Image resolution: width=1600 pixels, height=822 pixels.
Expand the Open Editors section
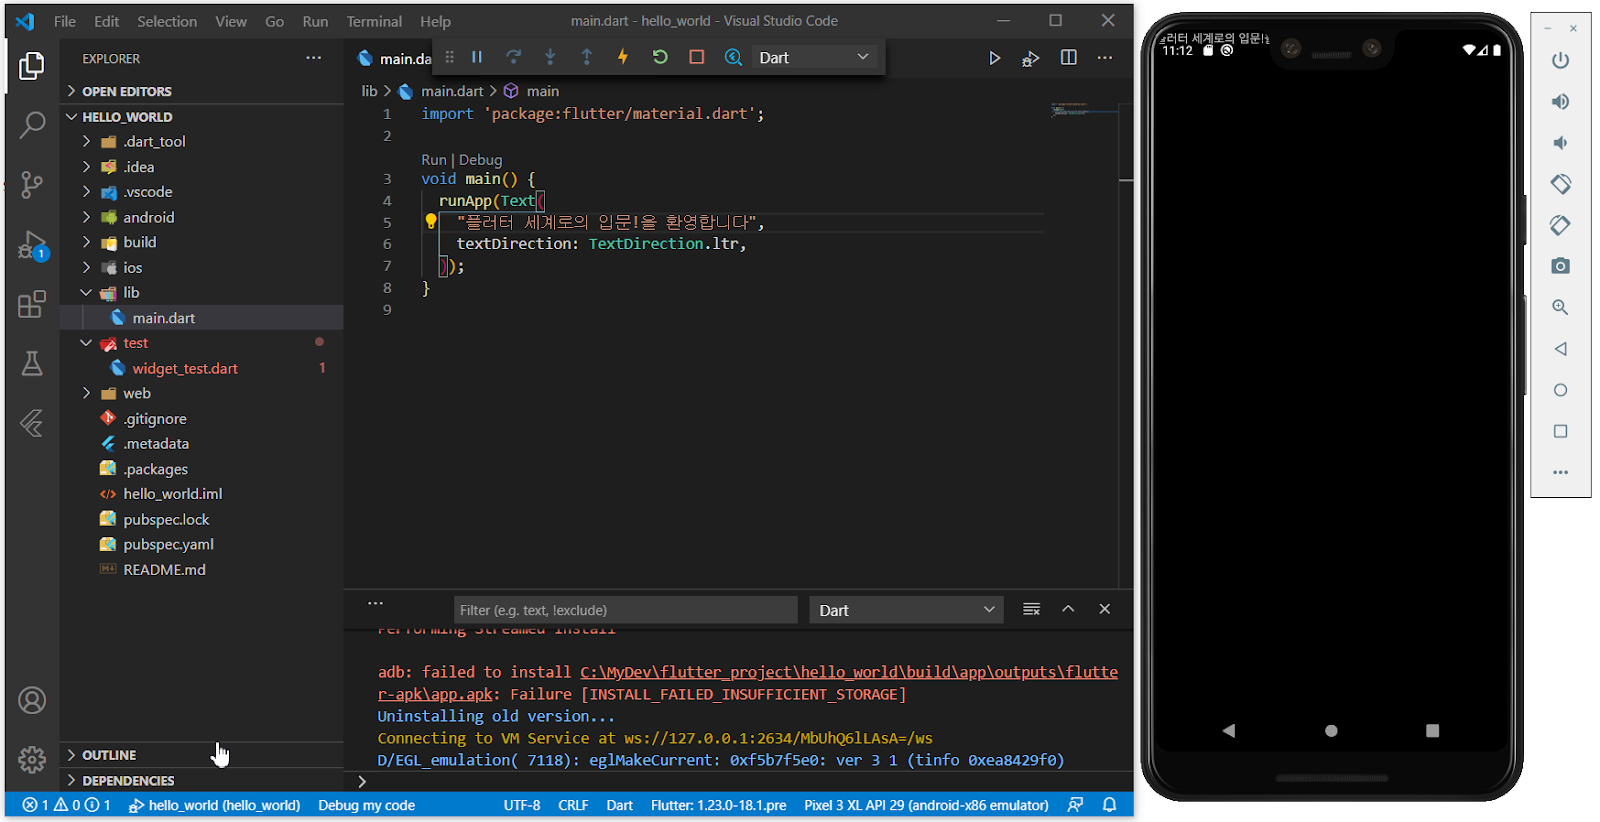[x=202, y=91]
